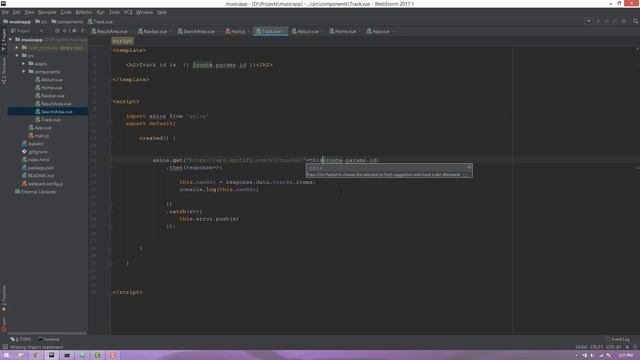Expand the node_modules folder

coord(17,48)
